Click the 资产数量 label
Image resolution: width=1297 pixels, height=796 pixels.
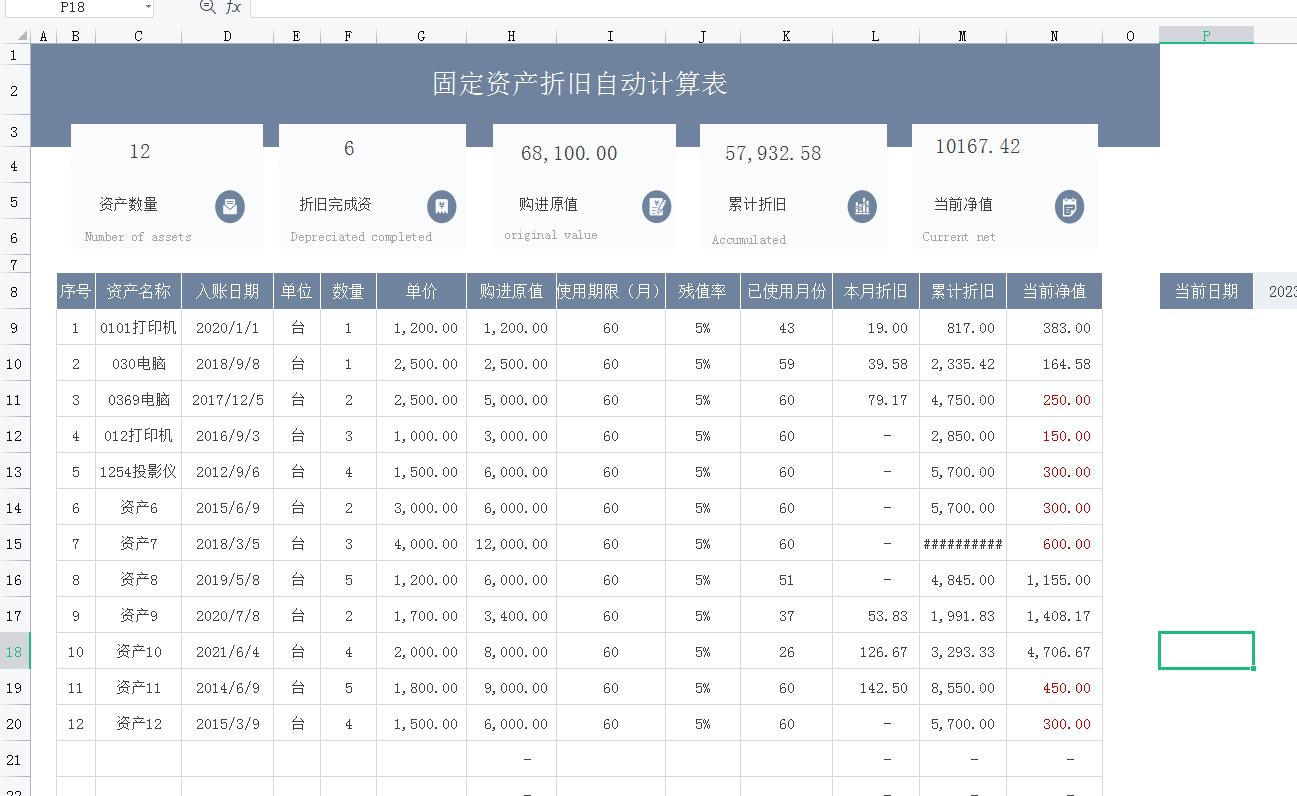tap(128, 204)
